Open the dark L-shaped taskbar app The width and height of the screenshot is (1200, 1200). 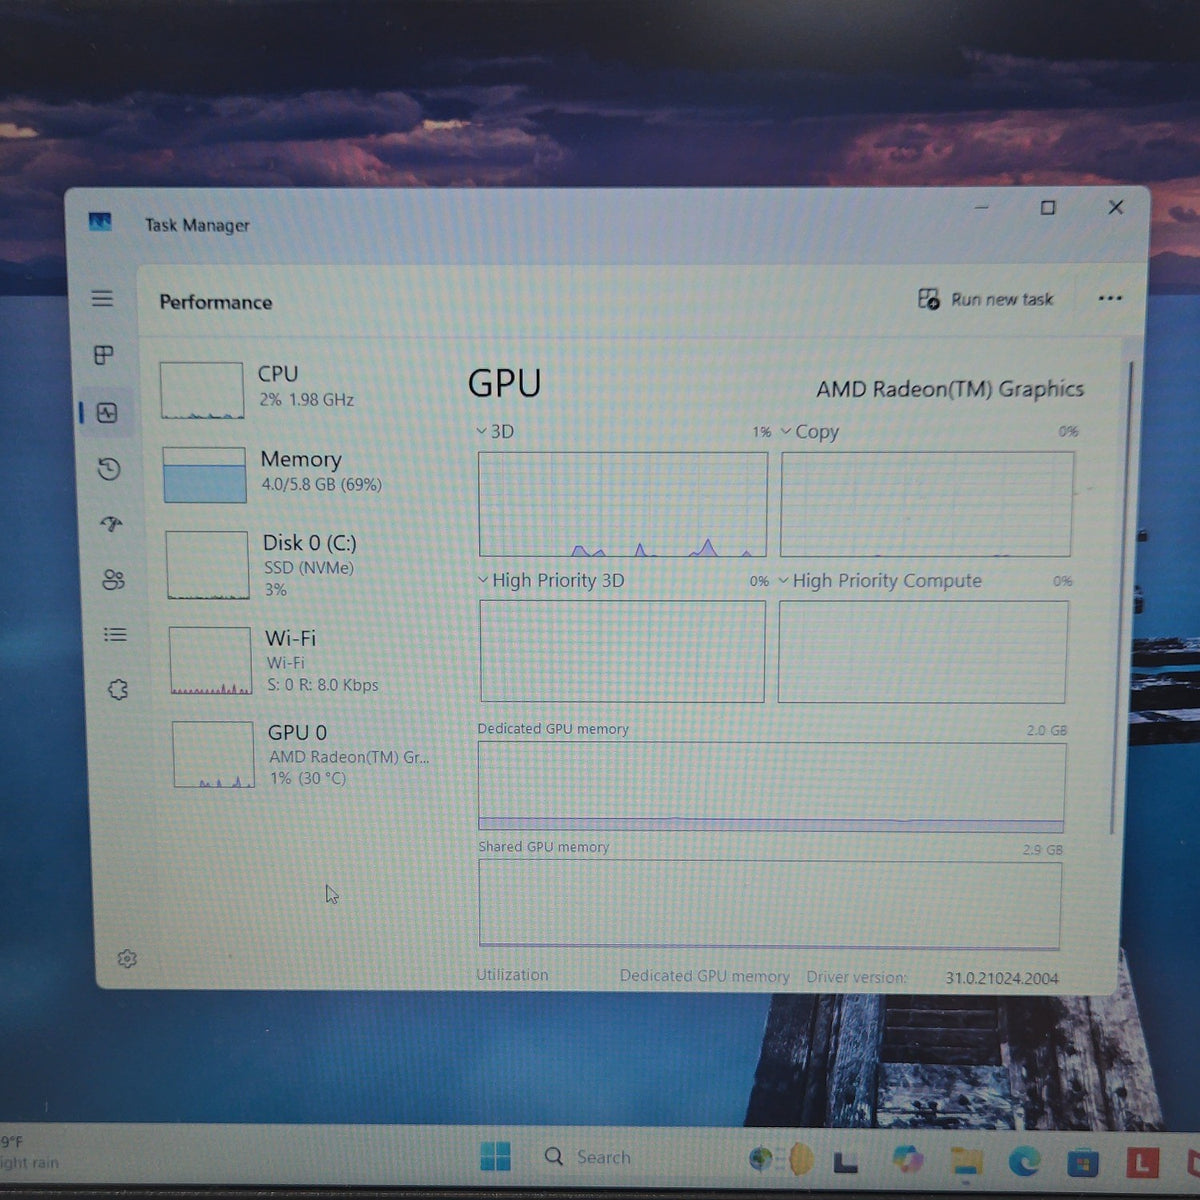pyautogui.click(x=846, y=1161)
